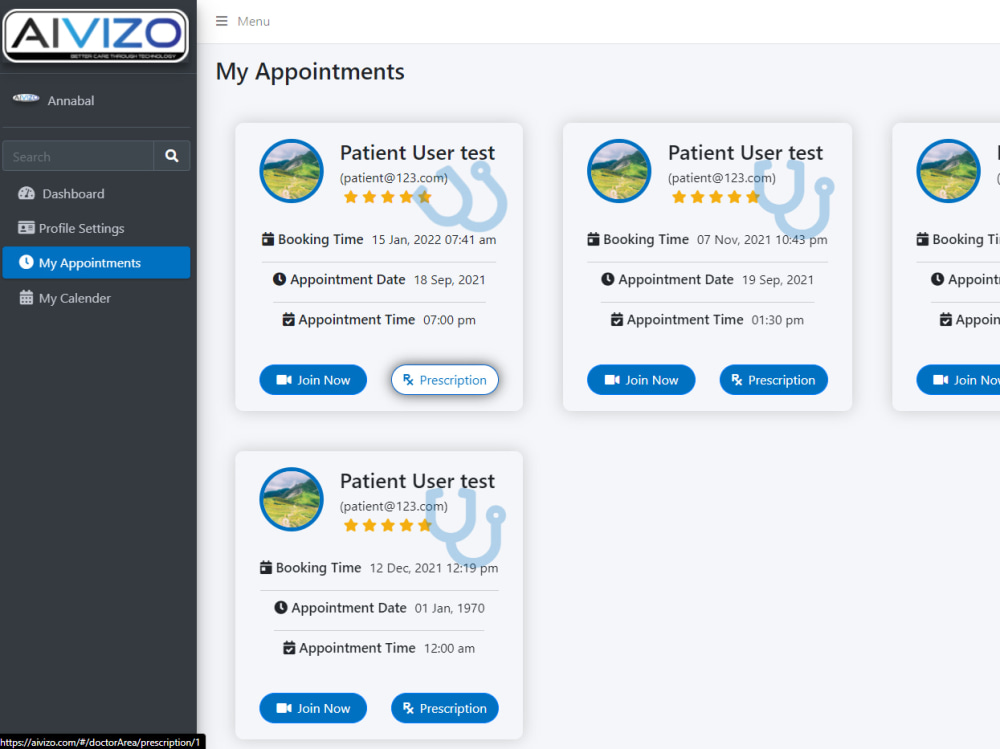1000x749 pixels.
Task: Click the hamburger Menu icon
Action: [x=221, y=21]
